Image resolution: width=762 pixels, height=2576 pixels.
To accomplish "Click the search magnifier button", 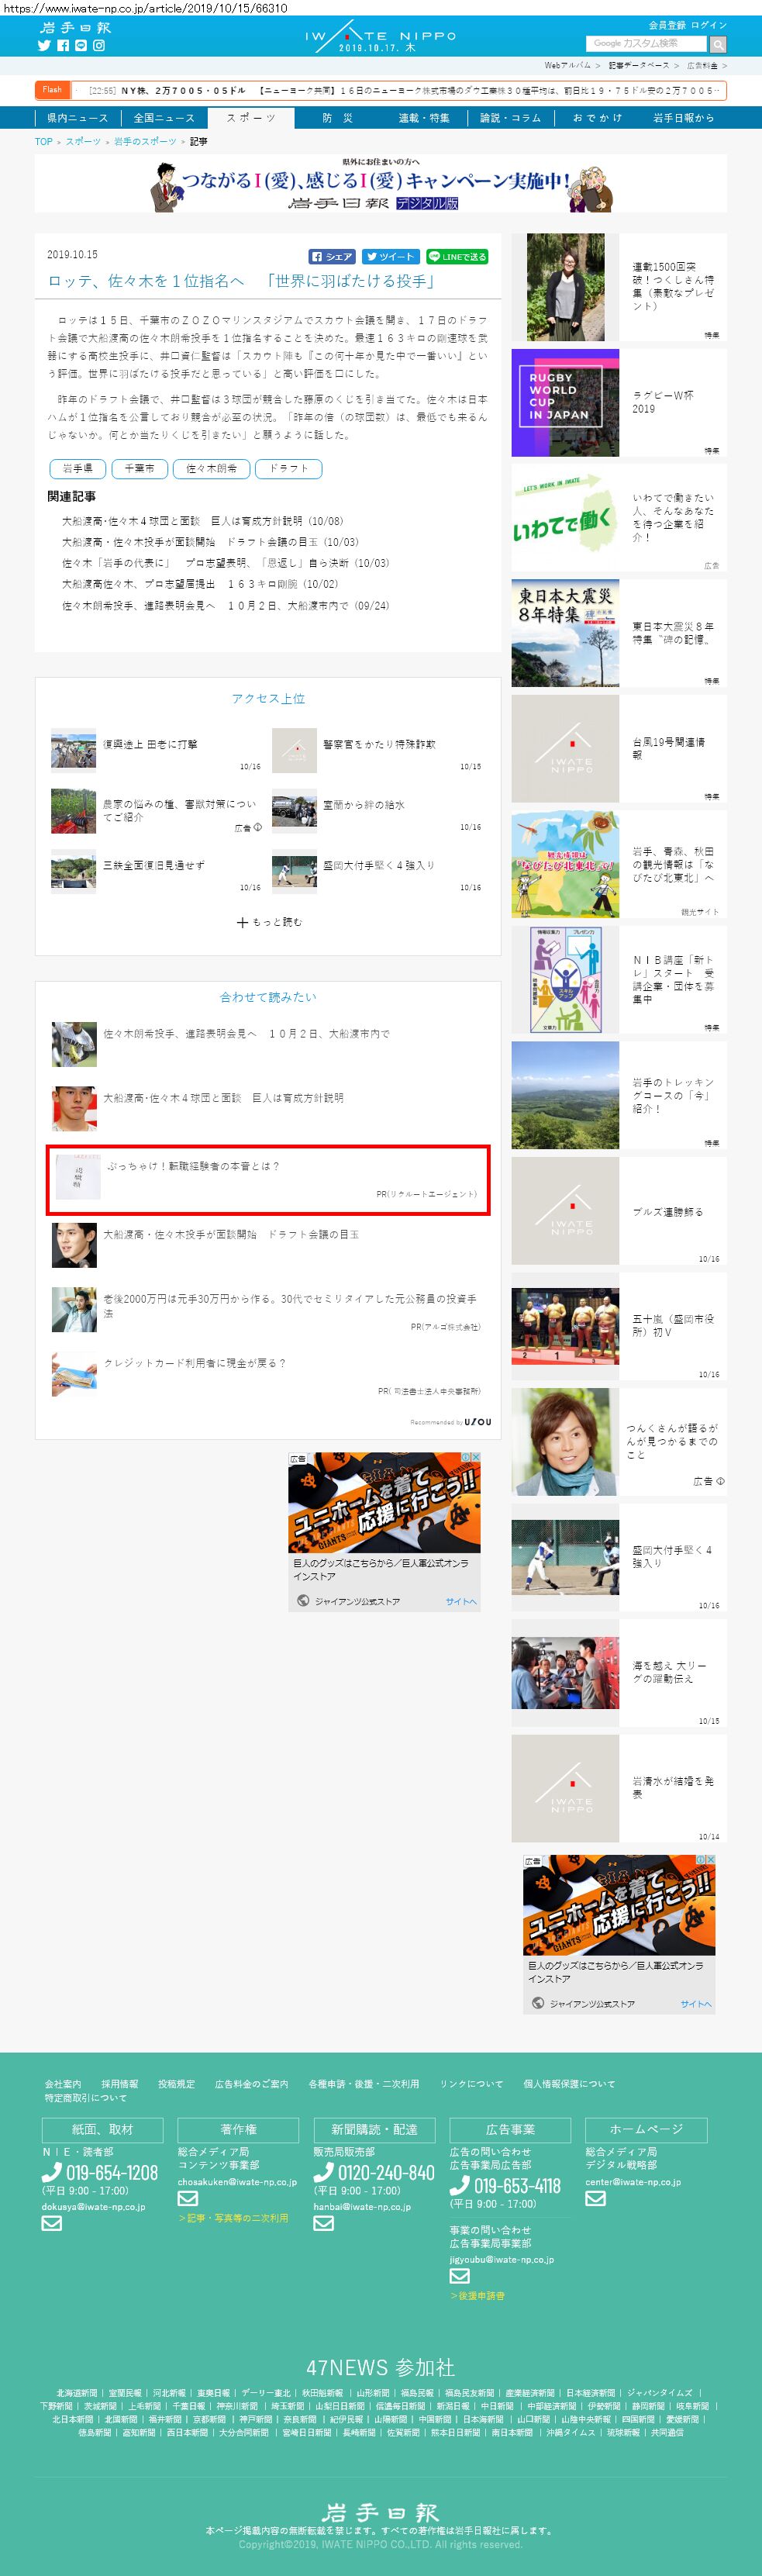I will [718, 44].
